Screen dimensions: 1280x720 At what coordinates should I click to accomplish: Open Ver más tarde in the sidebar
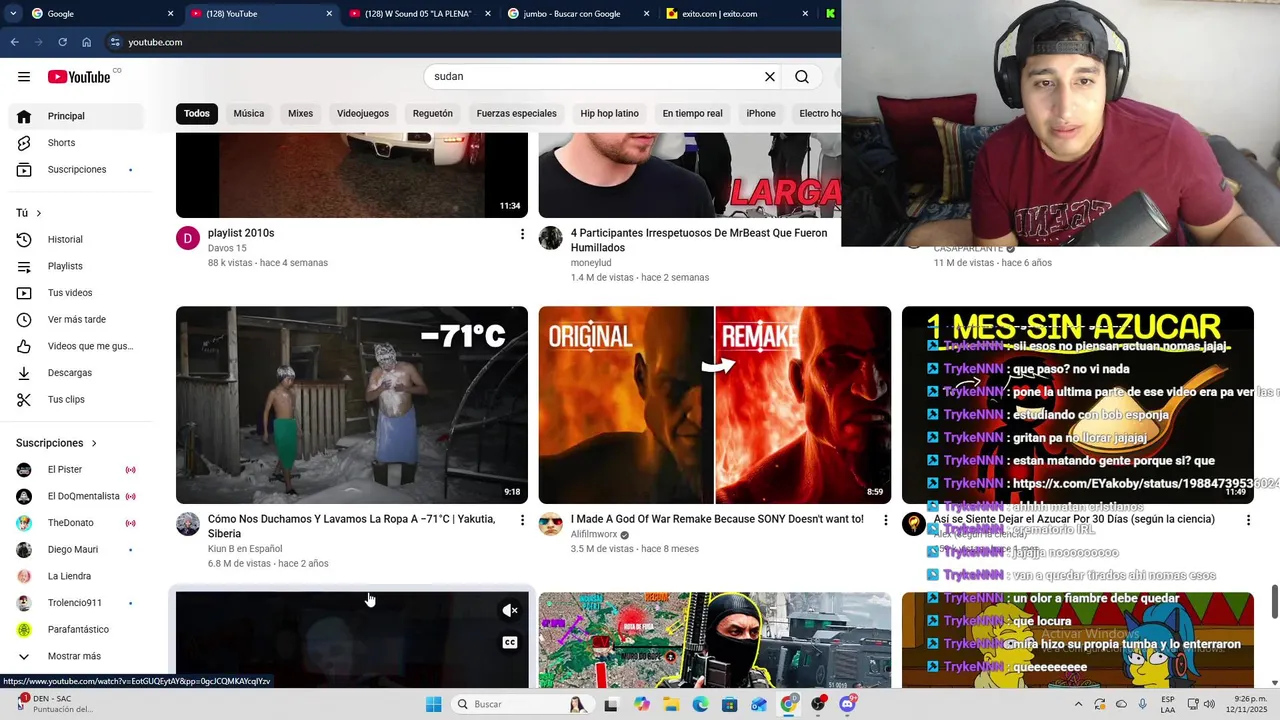pyautogui.click(x=76, y=320)
